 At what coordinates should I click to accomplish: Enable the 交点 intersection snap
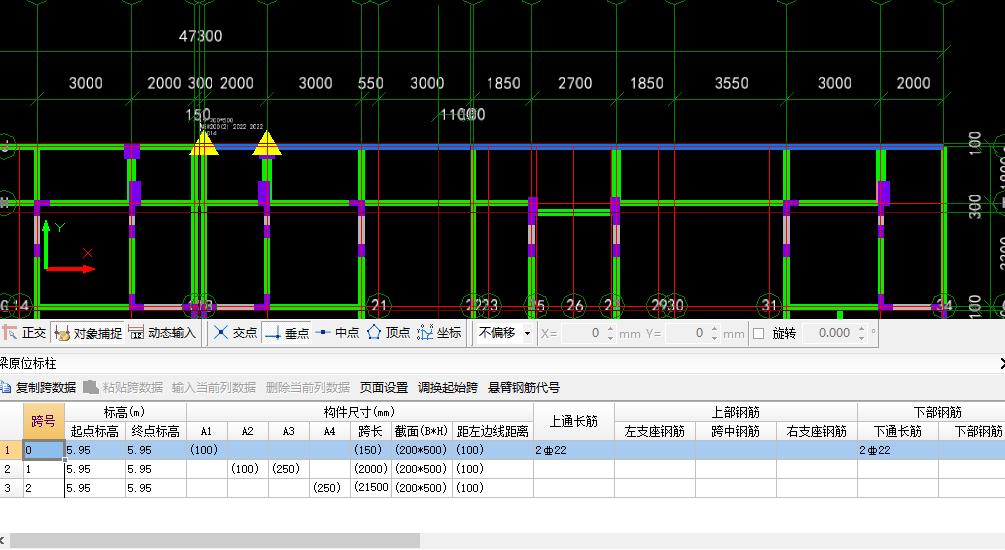click(235, 333)
